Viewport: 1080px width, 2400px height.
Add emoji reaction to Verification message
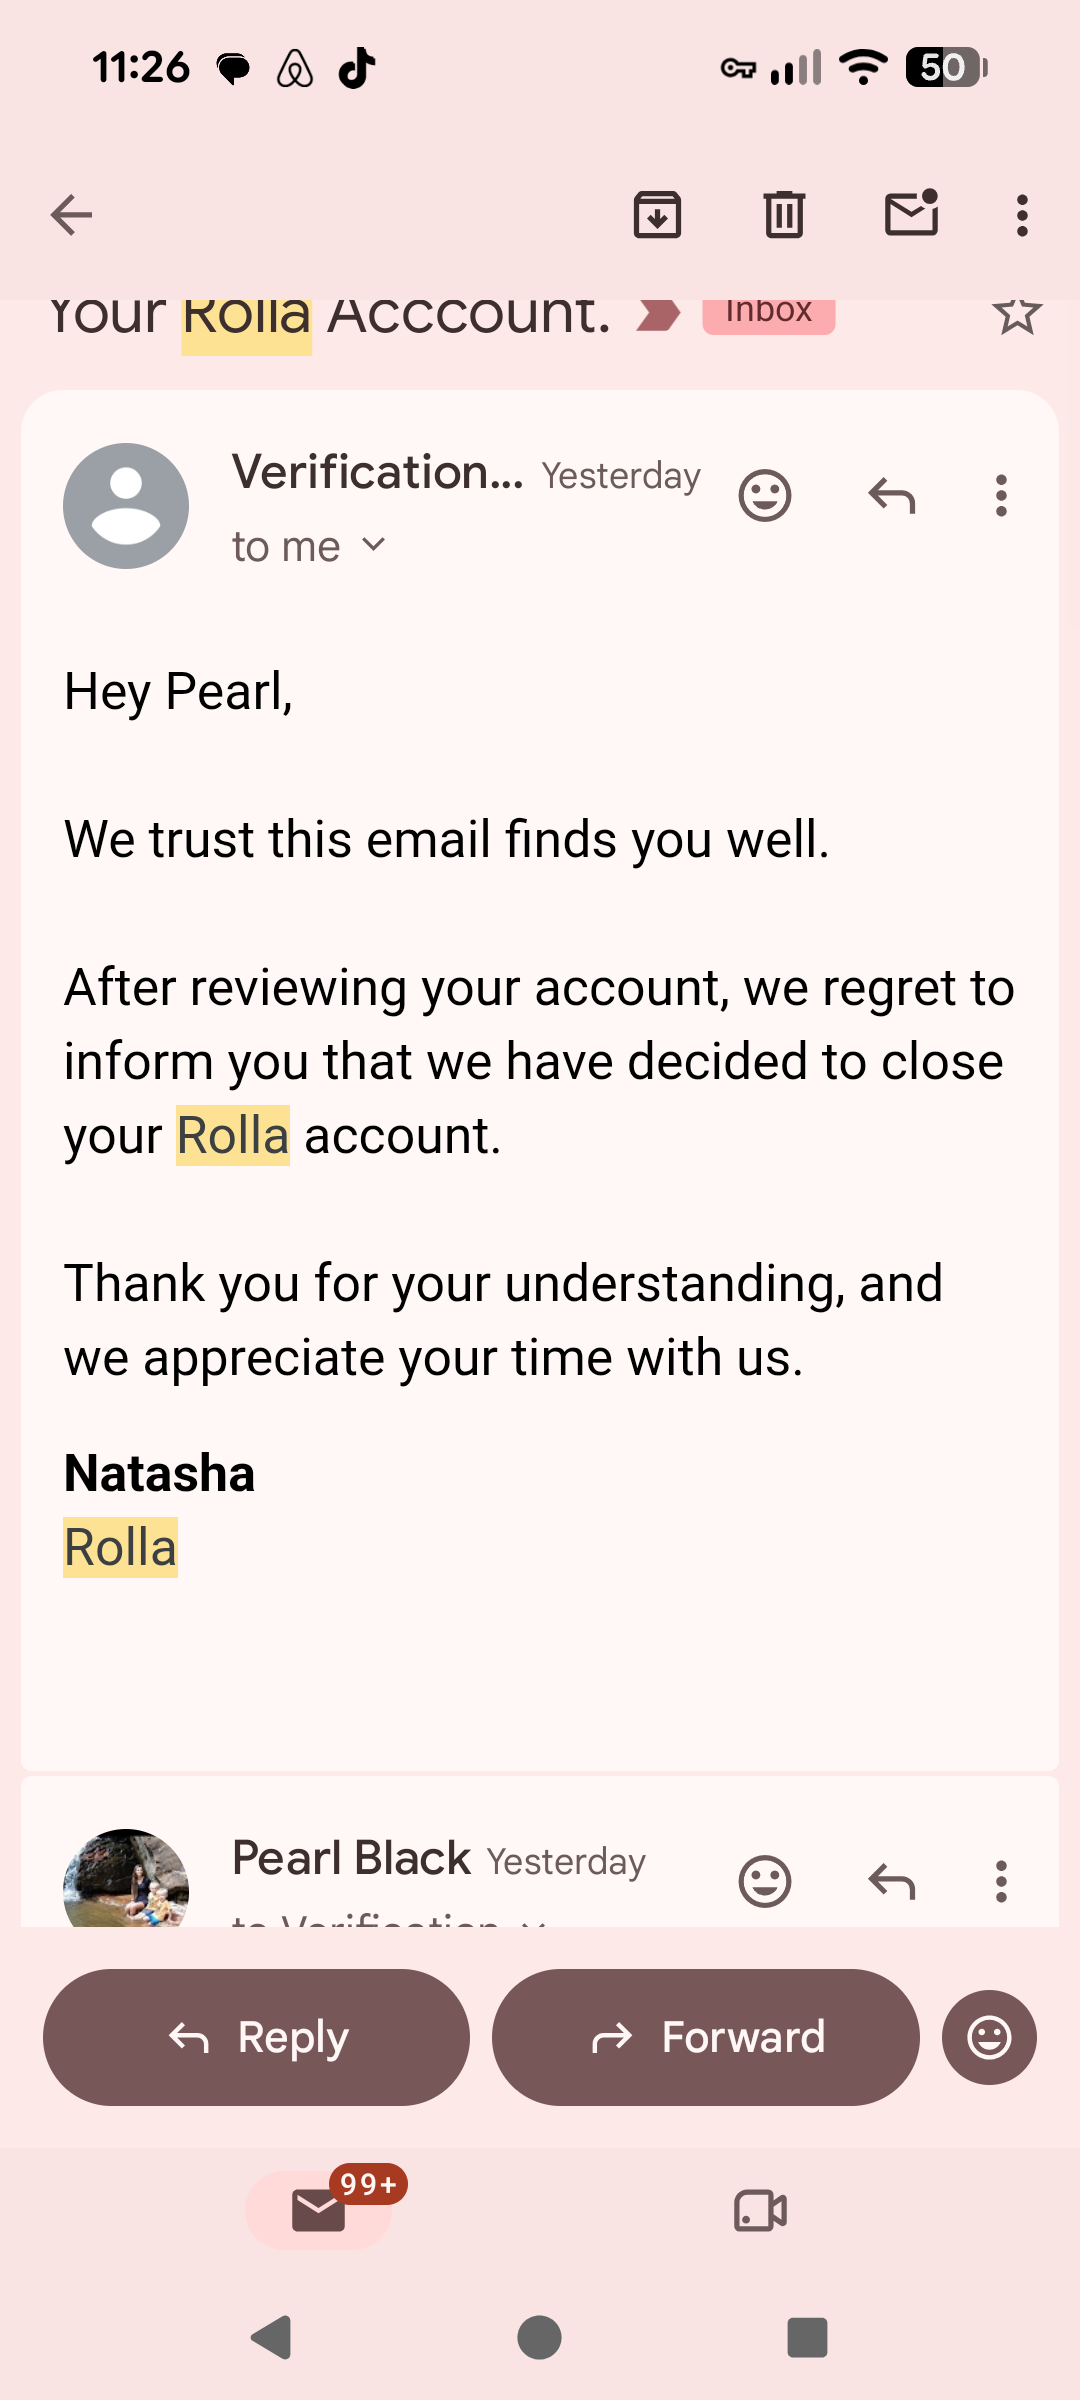765,495
